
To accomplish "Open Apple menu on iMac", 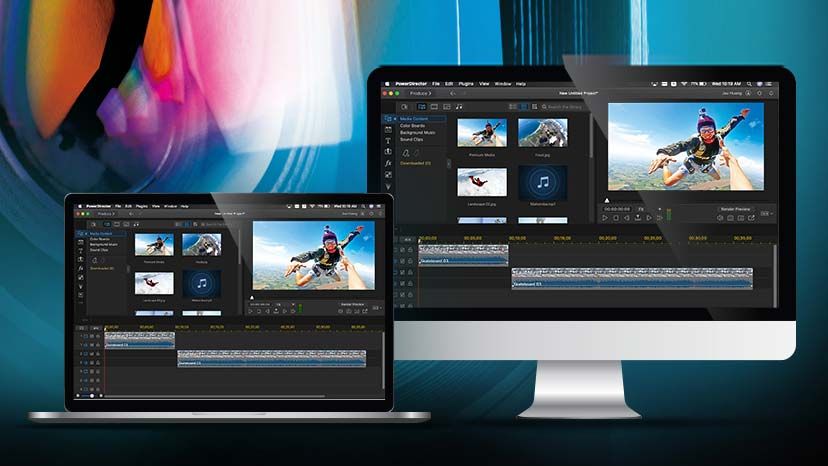I will coord(387,84).
